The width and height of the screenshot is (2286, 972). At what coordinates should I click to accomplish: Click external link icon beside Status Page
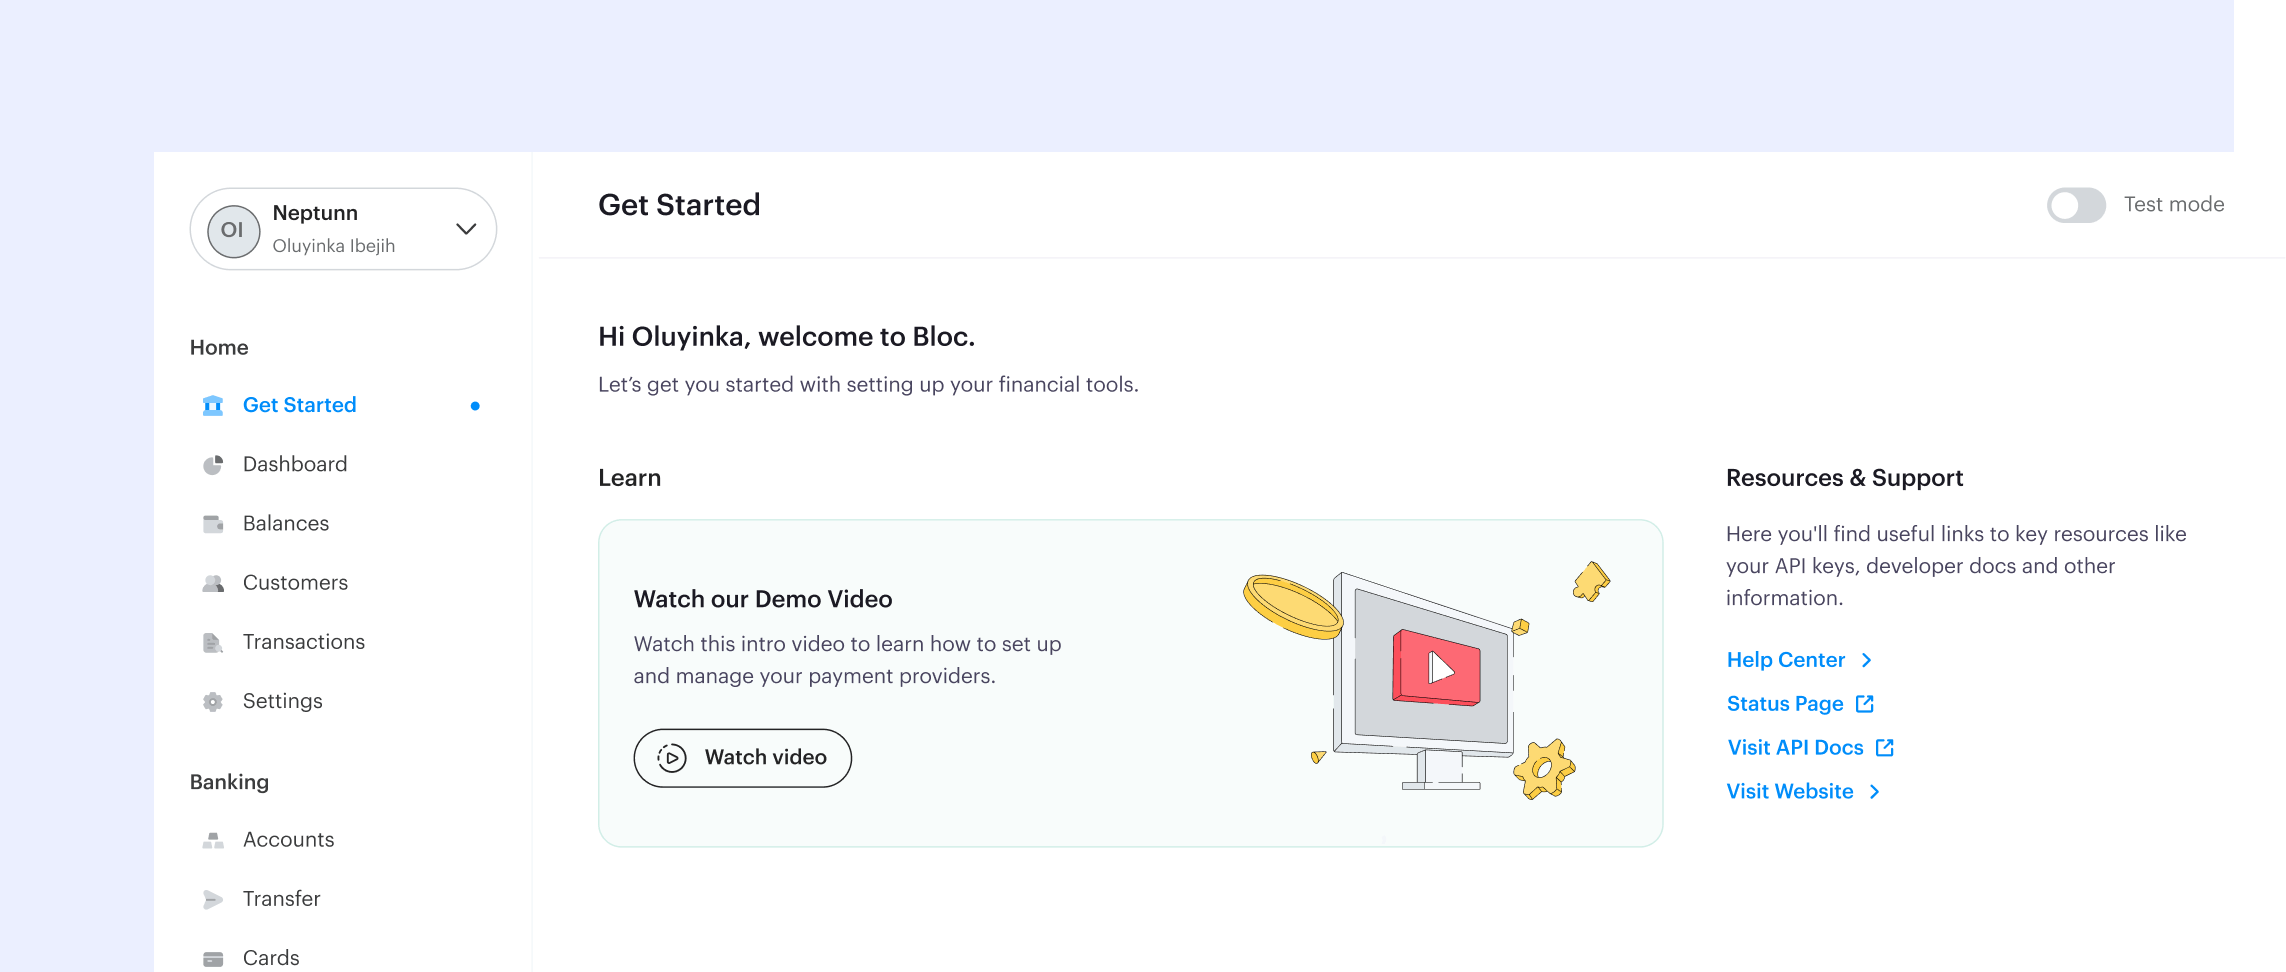pos(1864,704)
